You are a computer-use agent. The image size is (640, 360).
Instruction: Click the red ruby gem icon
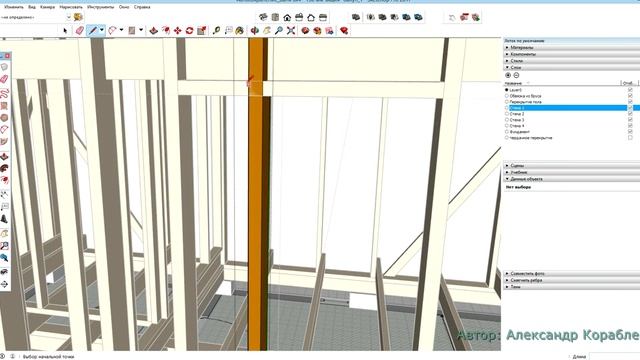coord(344,31)
